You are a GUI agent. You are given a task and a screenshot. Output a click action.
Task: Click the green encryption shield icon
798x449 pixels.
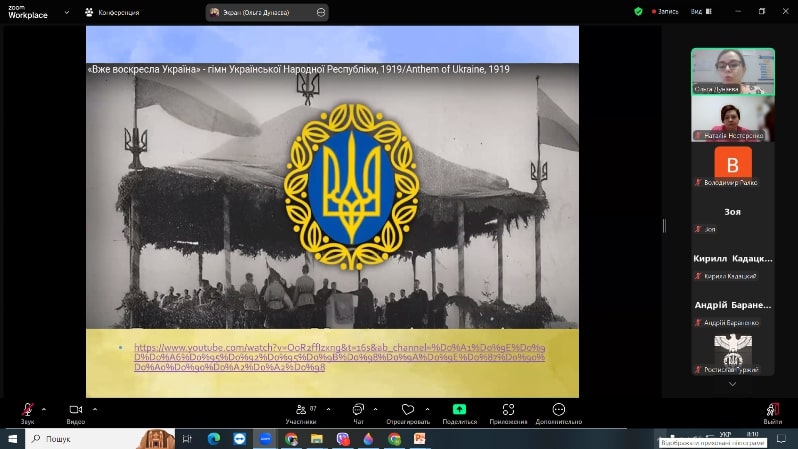point(638,11)
